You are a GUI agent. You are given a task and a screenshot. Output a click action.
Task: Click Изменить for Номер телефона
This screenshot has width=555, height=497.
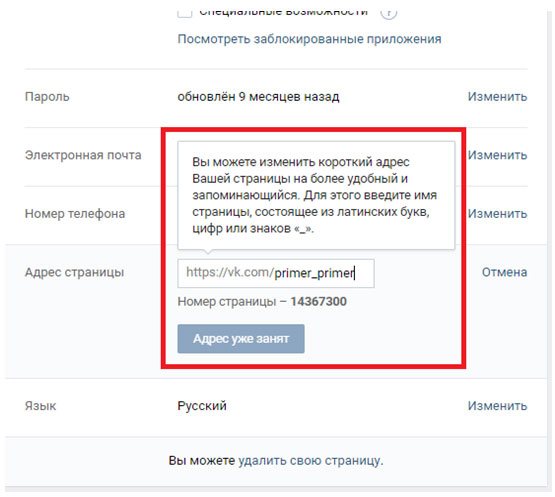click(497, 213)
